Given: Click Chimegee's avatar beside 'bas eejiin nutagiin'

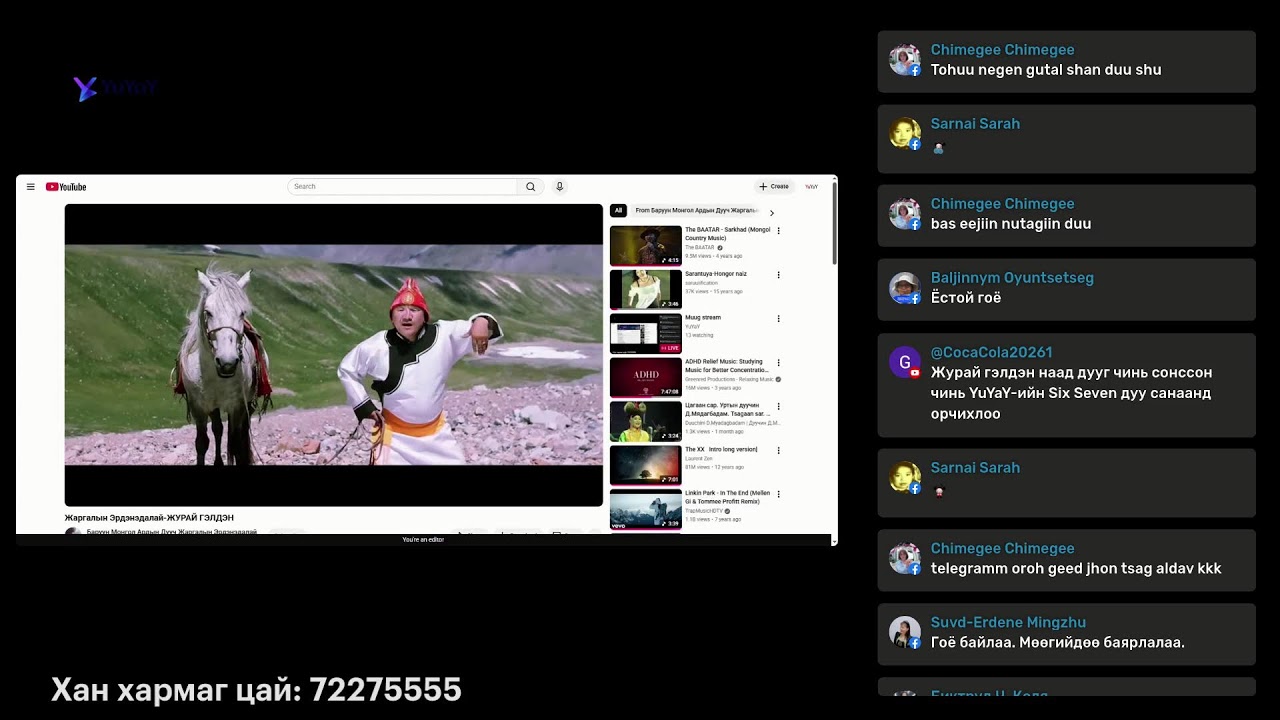Looking at the screenshot, I should [x=905, y=214].
